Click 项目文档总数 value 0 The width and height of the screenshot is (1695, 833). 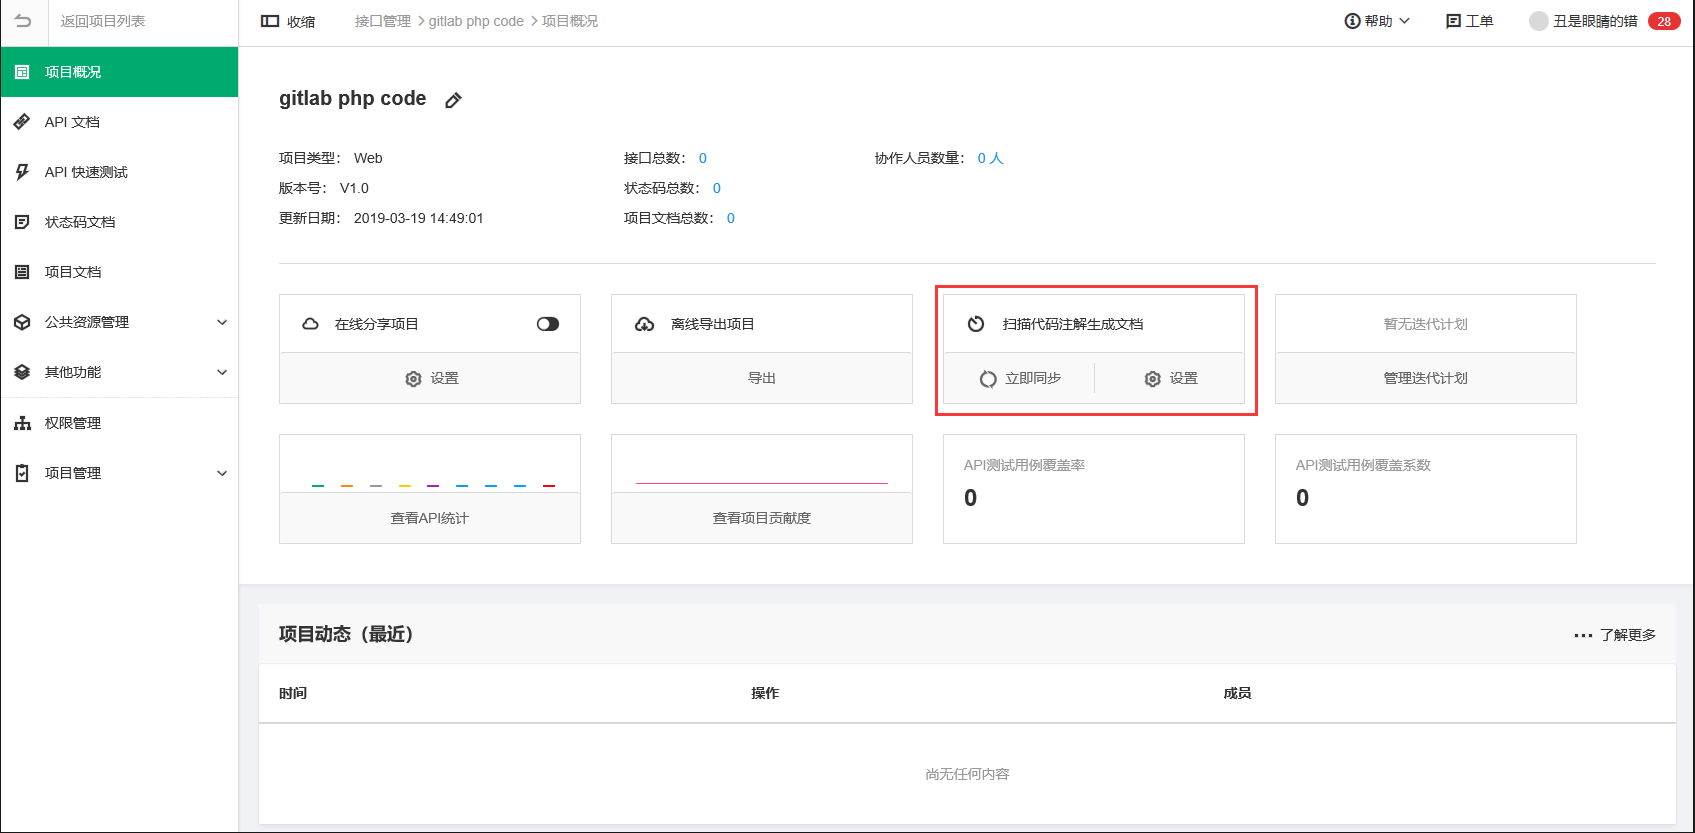(731, 218)
